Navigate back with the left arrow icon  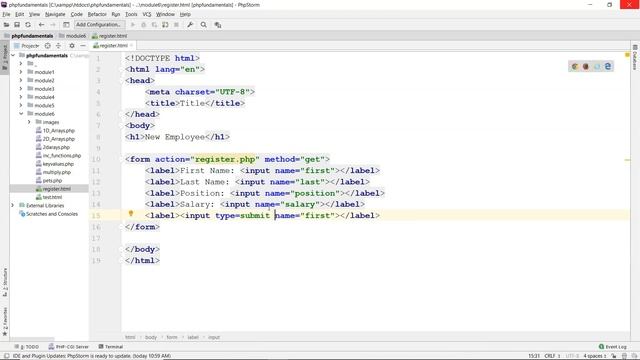[41, 25]
